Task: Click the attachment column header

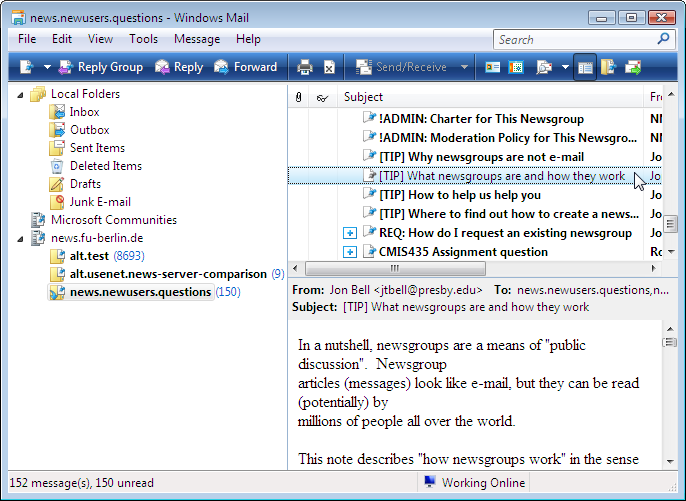Action: point(298,97)
